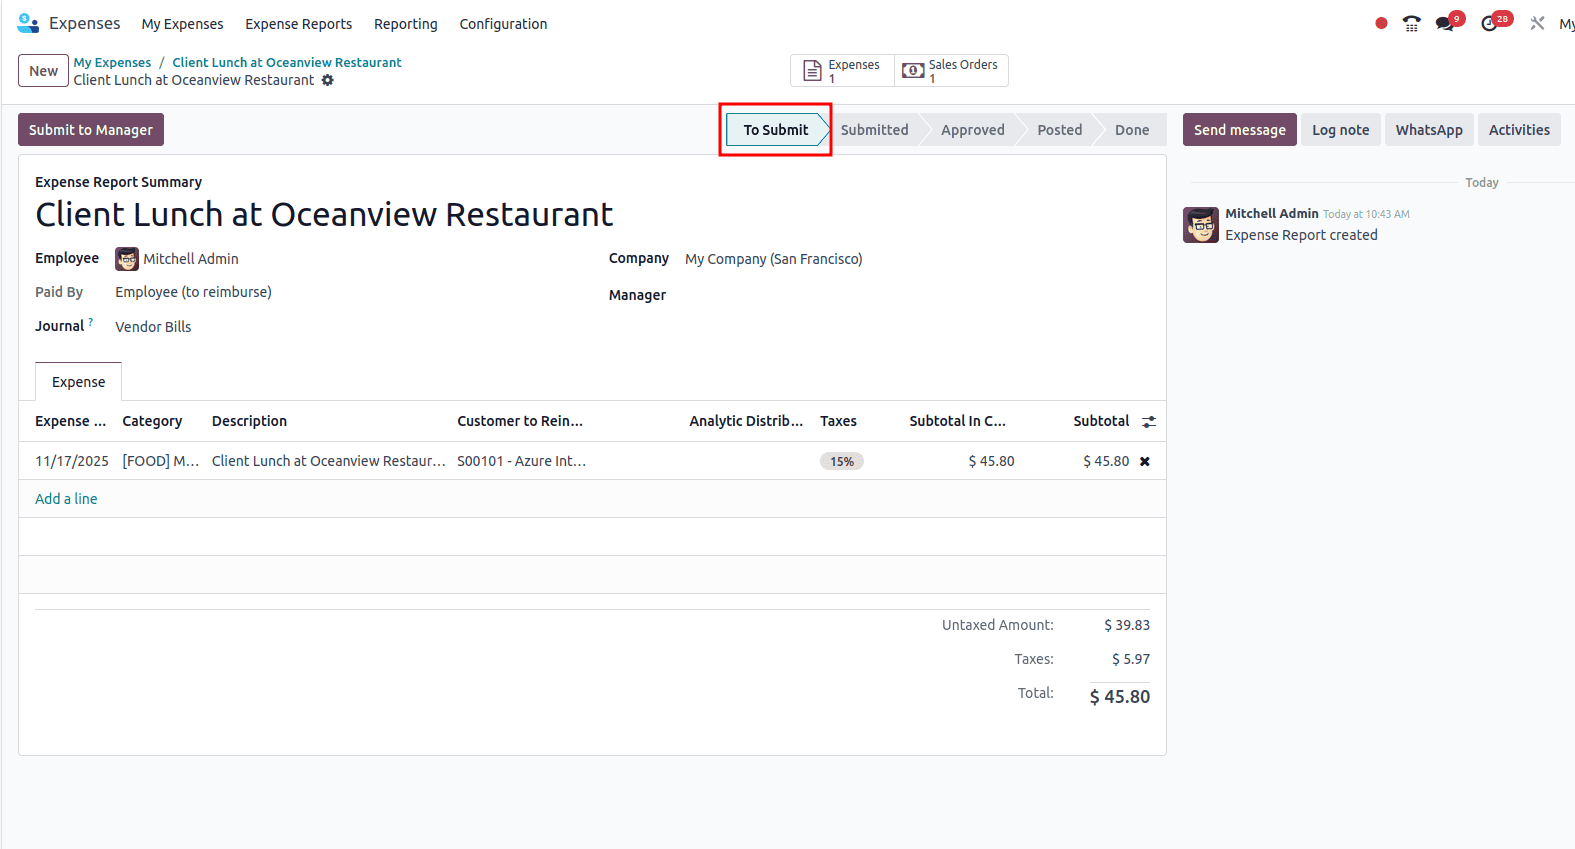Click the line description cell
Screen dimensions: 1575x849
coord(329,461)
